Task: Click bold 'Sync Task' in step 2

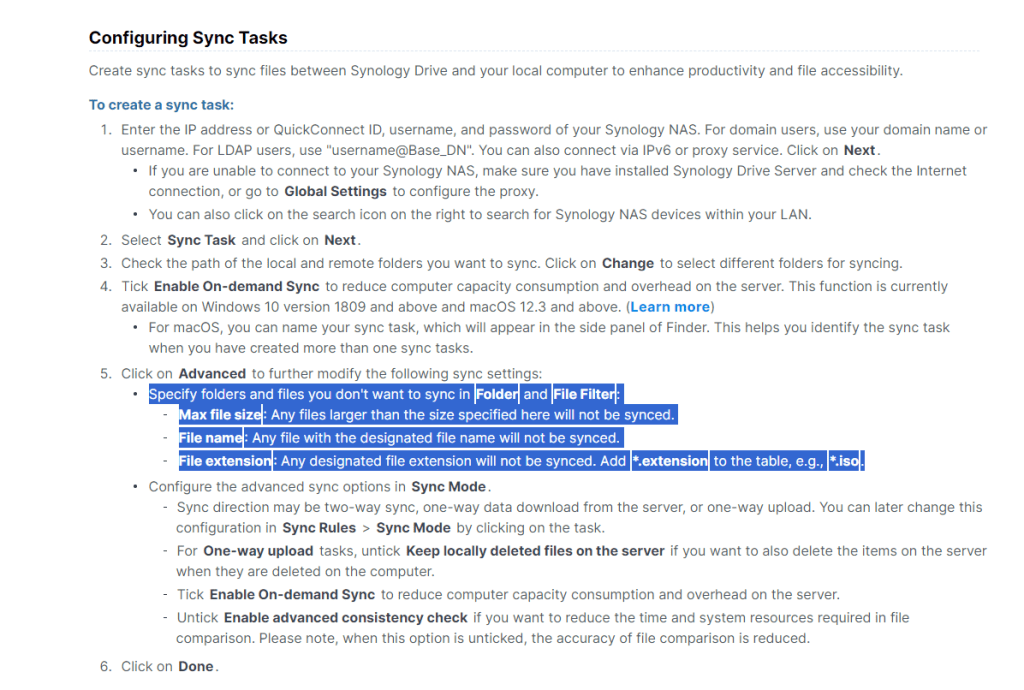Action: pyautogui.click(x=201, y=240)
